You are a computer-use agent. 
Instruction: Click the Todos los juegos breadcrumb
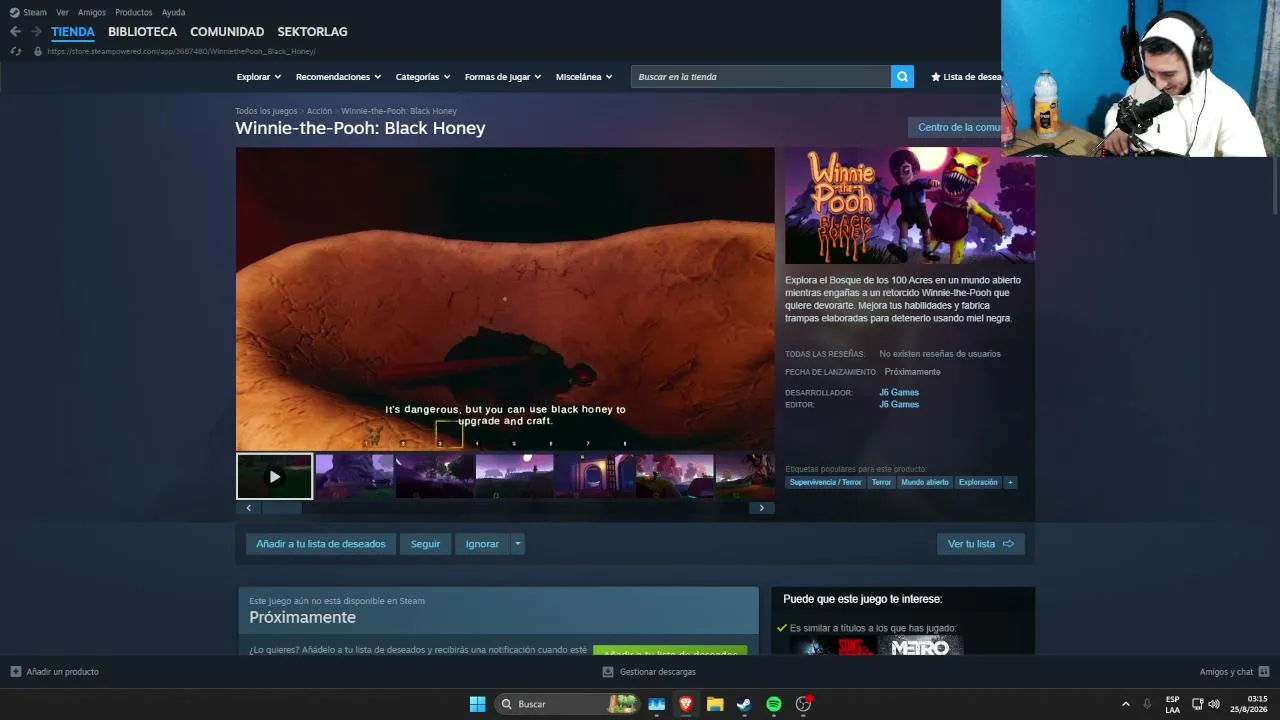coord(266,111)
